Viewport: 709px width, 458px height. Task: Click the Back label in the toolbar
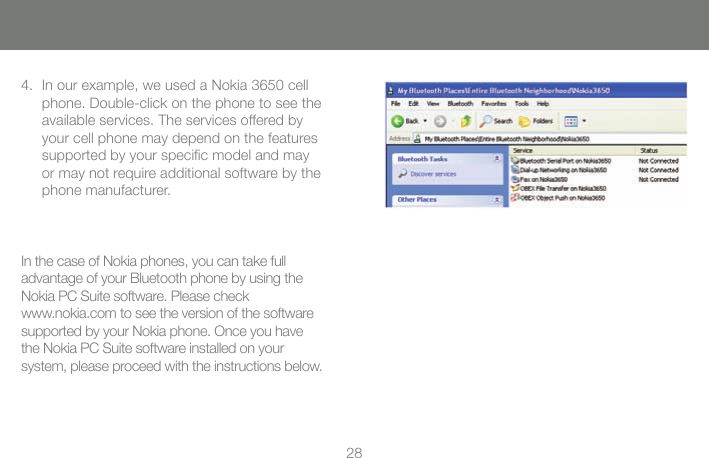click(x=412, y=121)
